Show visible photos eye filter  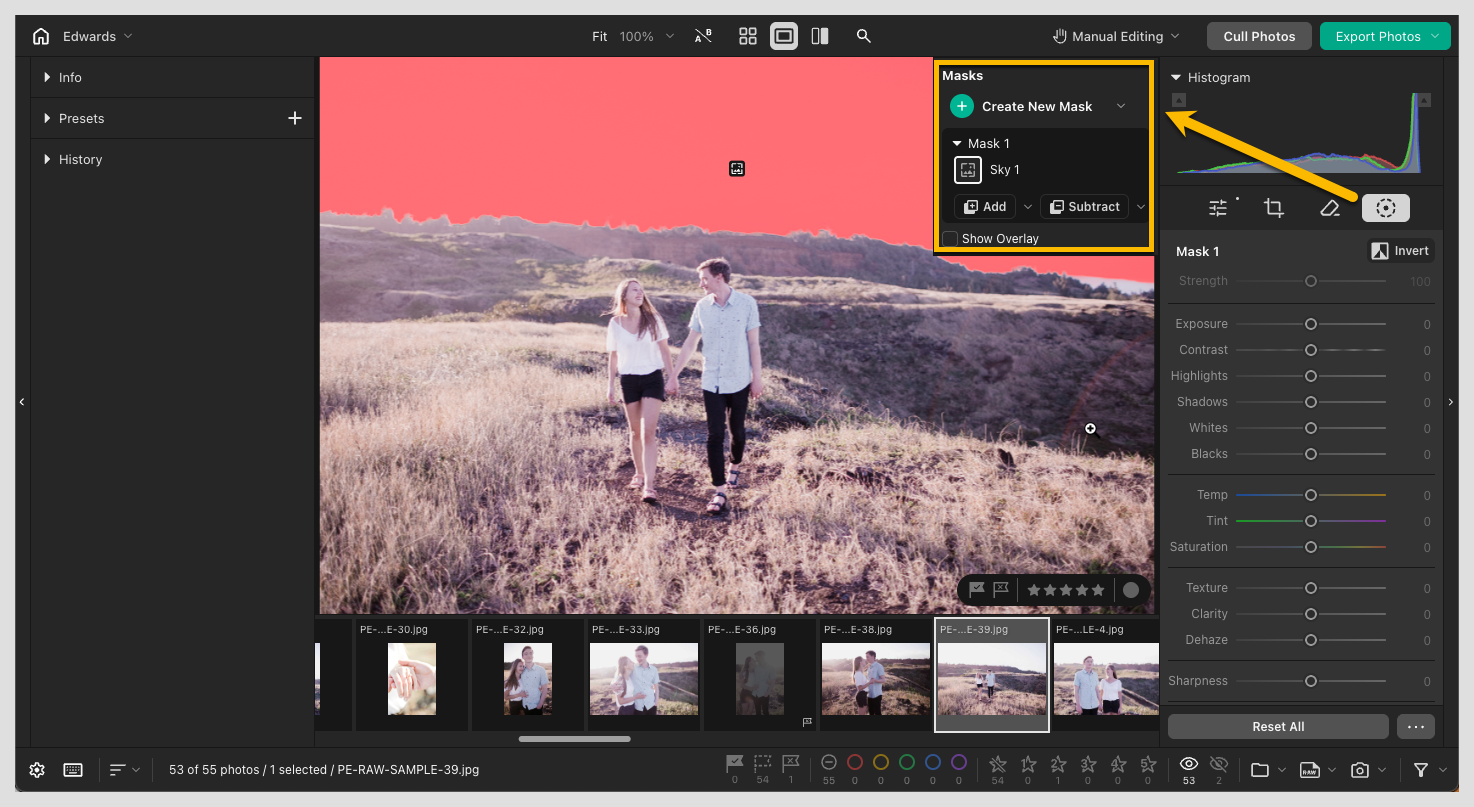coord(1189,764)
